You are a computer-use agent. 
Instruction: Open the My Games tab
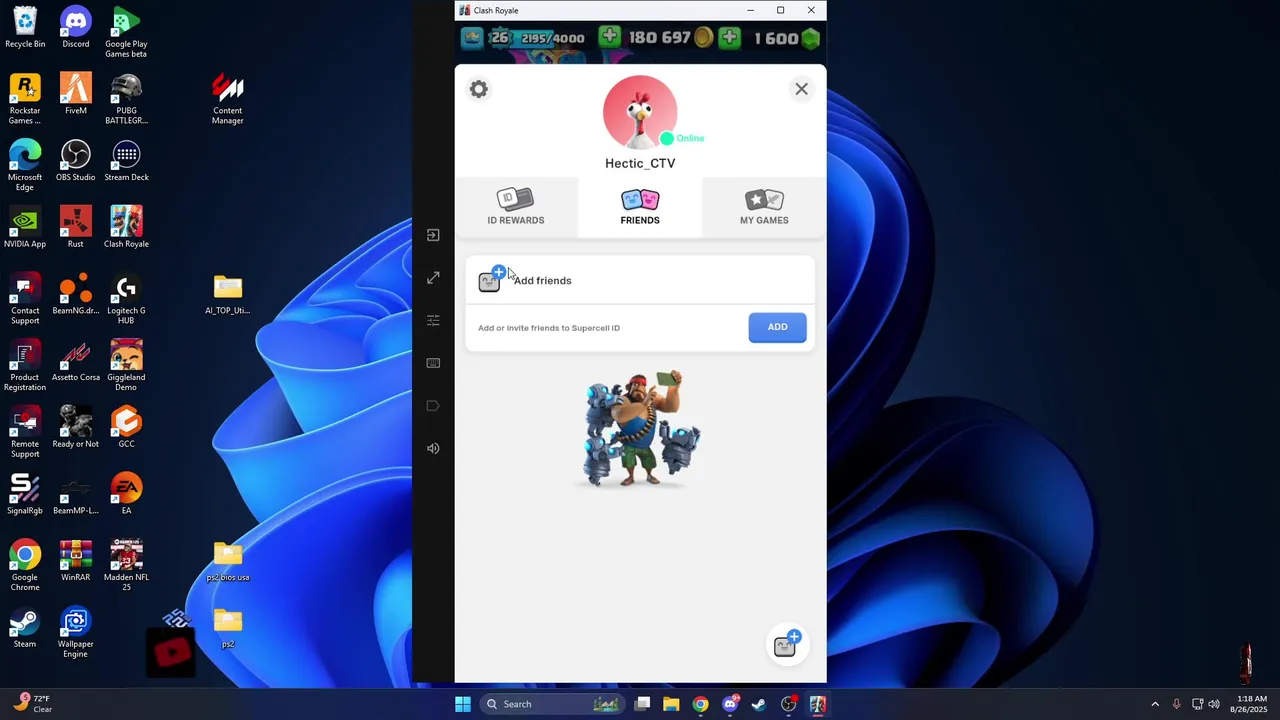(764, 207)
